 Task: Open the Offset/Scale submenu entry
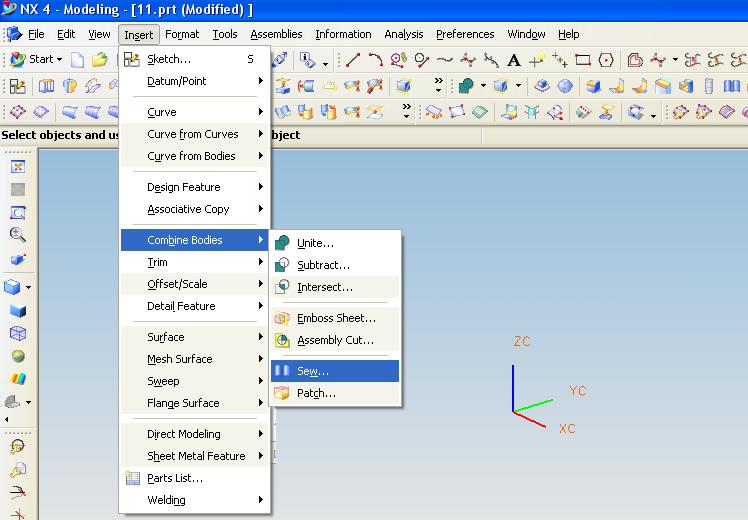(196, 284)
